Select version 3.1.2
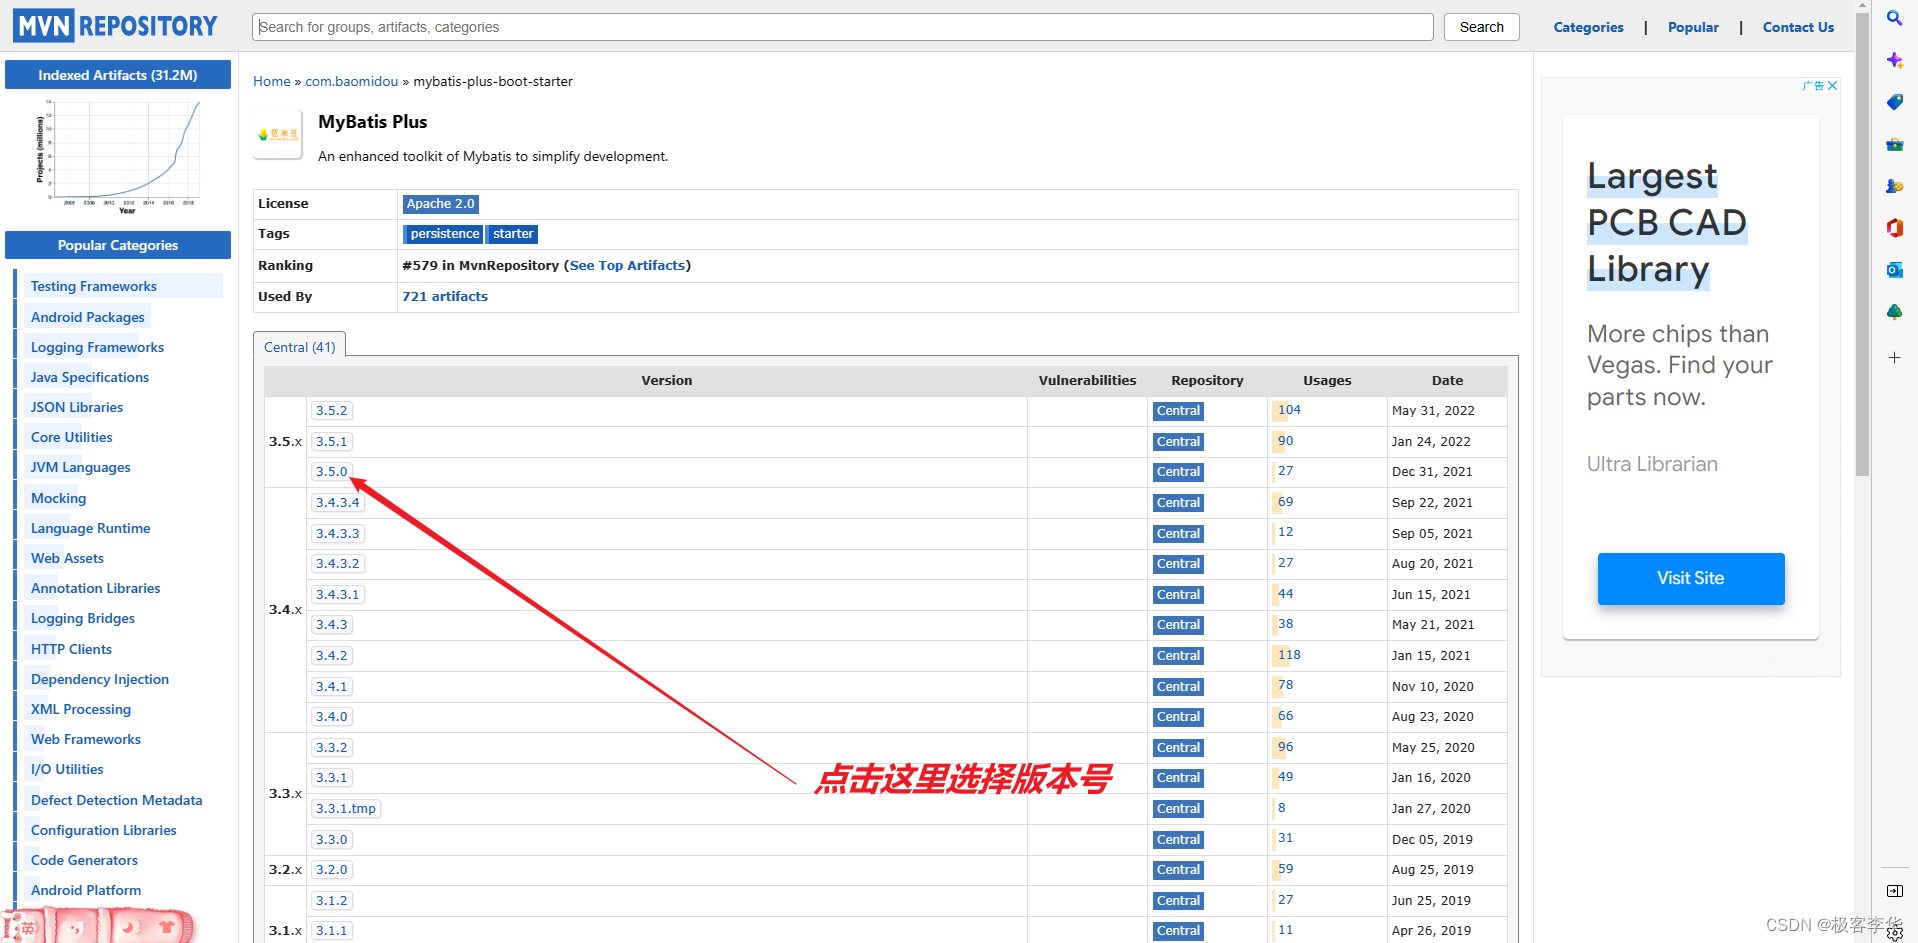 (332, 900)
